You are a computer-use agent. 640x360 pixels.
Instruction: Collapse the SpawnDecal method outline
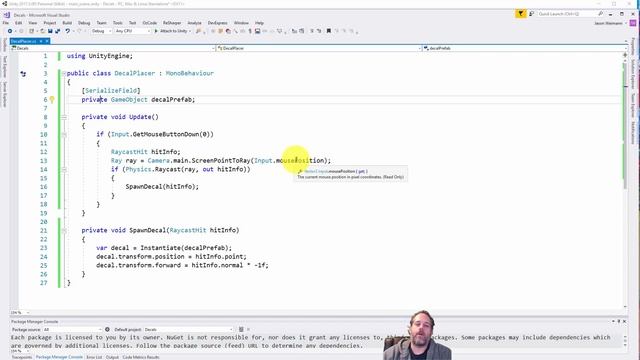pyautogui.click(x=64, y=231)
